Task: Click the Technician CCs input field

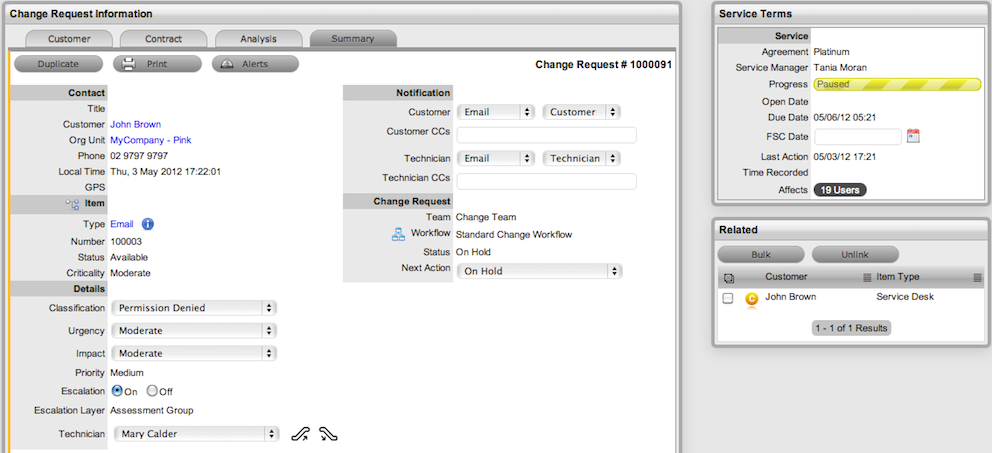Action: 547,182
